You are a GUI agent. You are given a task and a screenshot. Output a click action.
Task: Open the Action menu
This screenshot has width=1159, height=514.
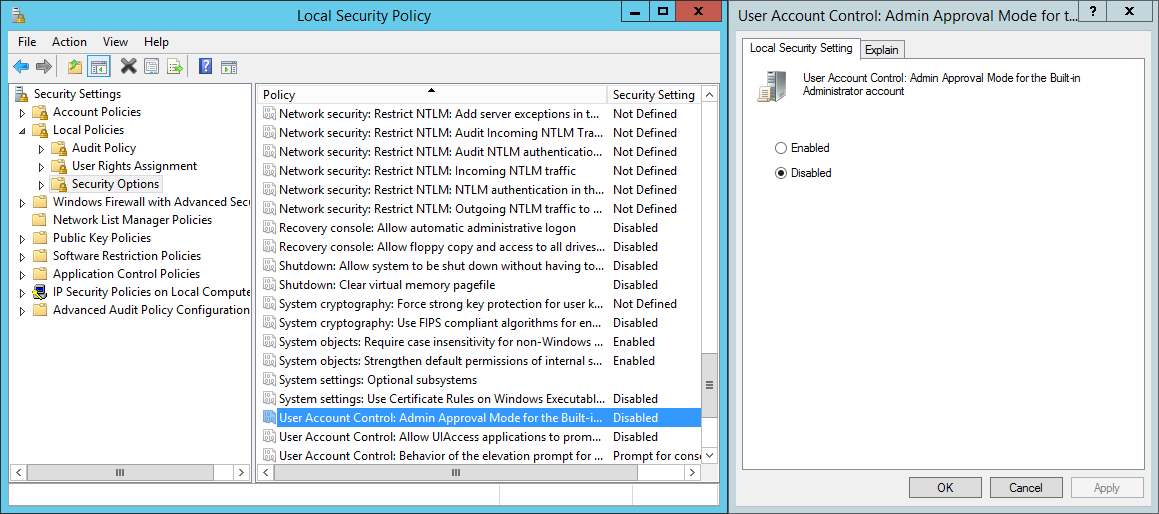click(x=69, y=42)
